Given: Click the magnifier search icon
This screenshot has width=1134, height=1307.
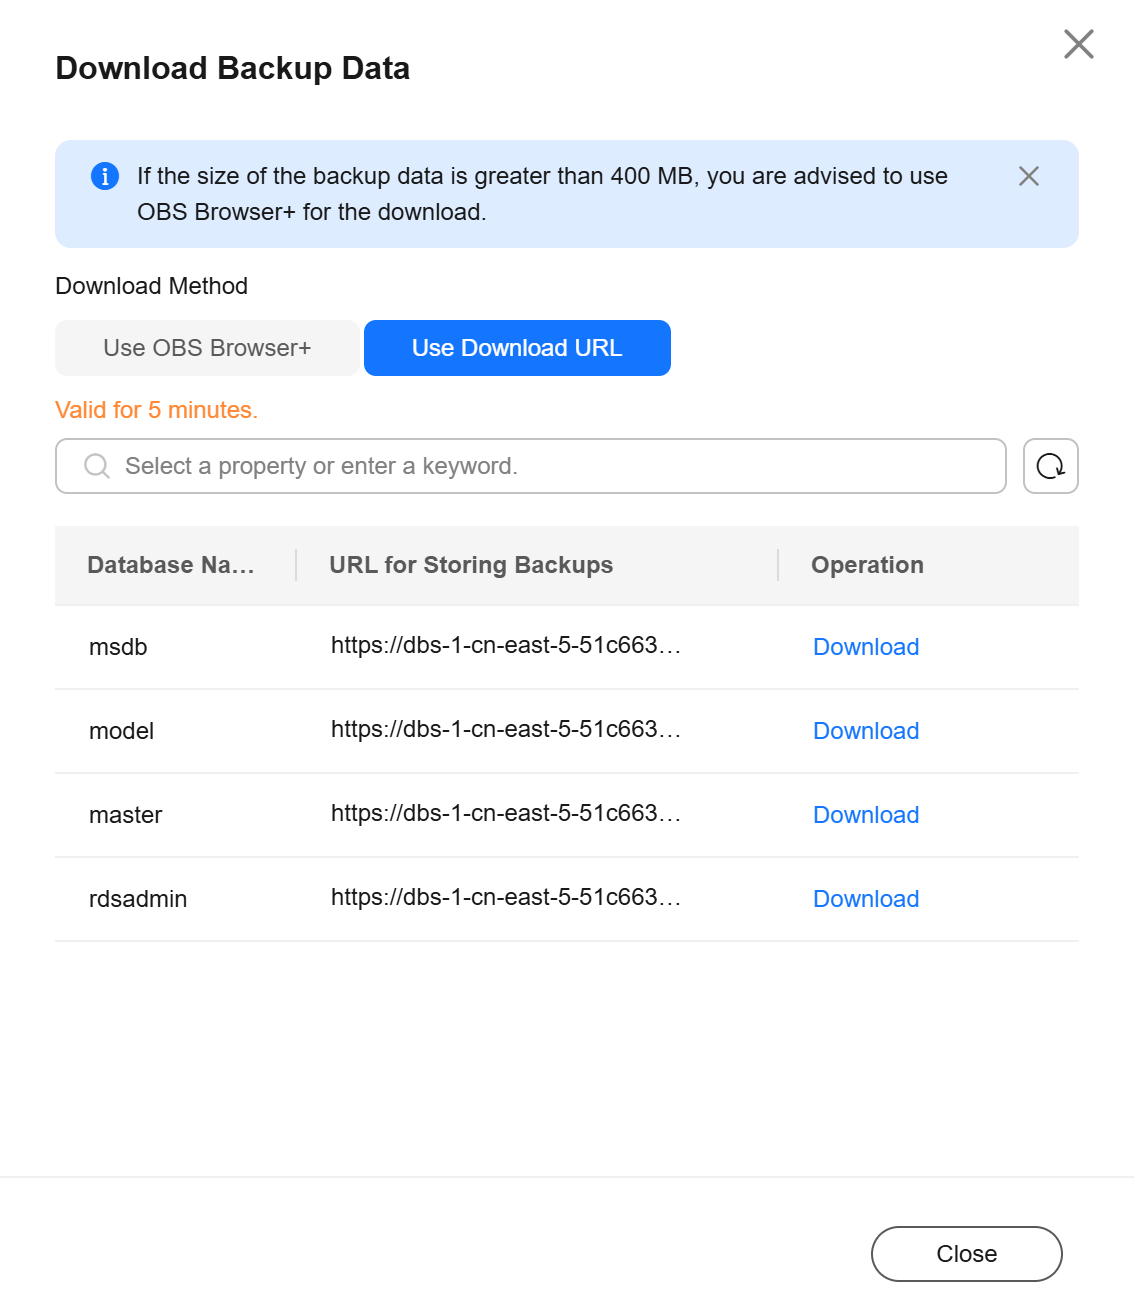Looking at the screenshot, I should pyautogui.click(x=97, y=466).
